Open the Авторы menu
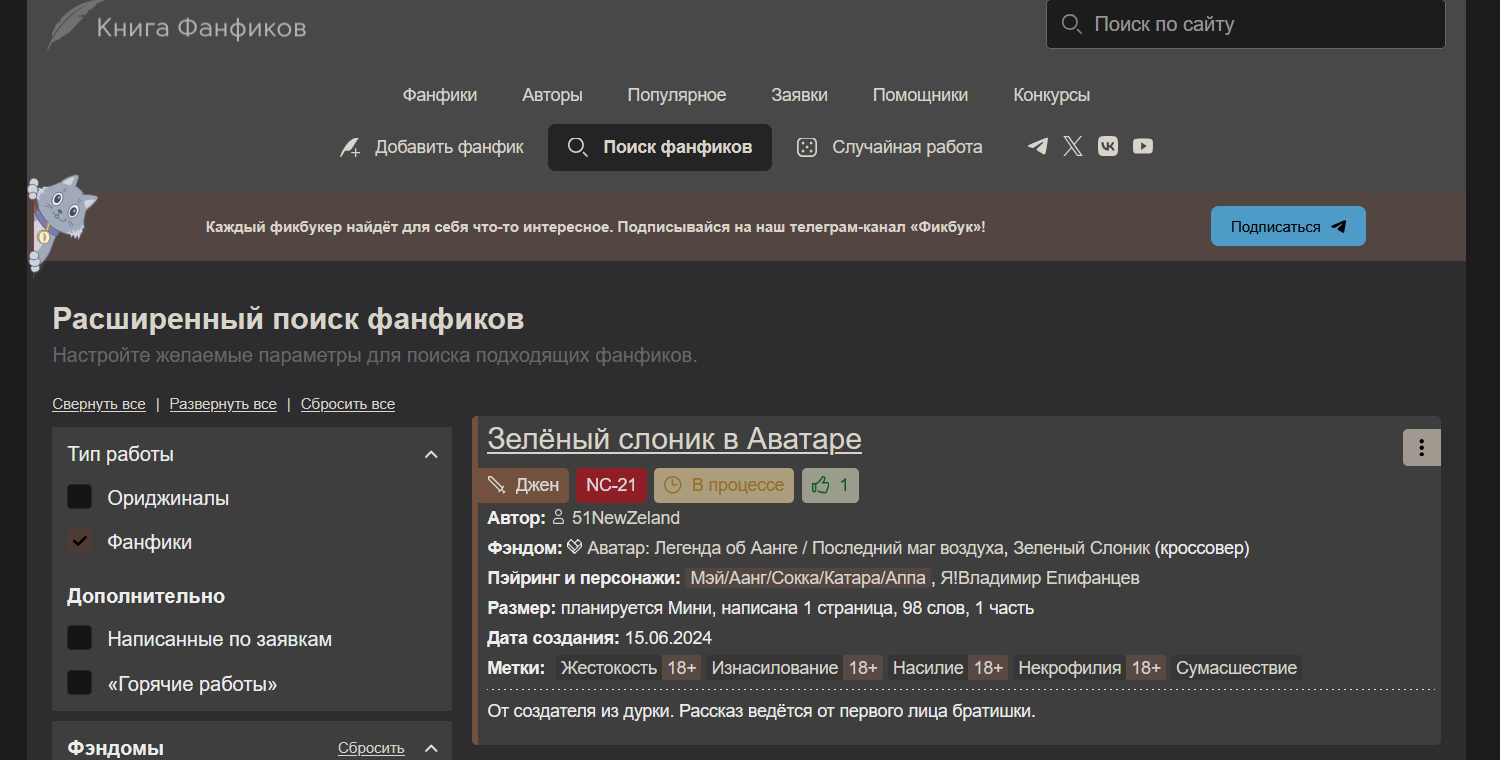 (x=552, y=95)
